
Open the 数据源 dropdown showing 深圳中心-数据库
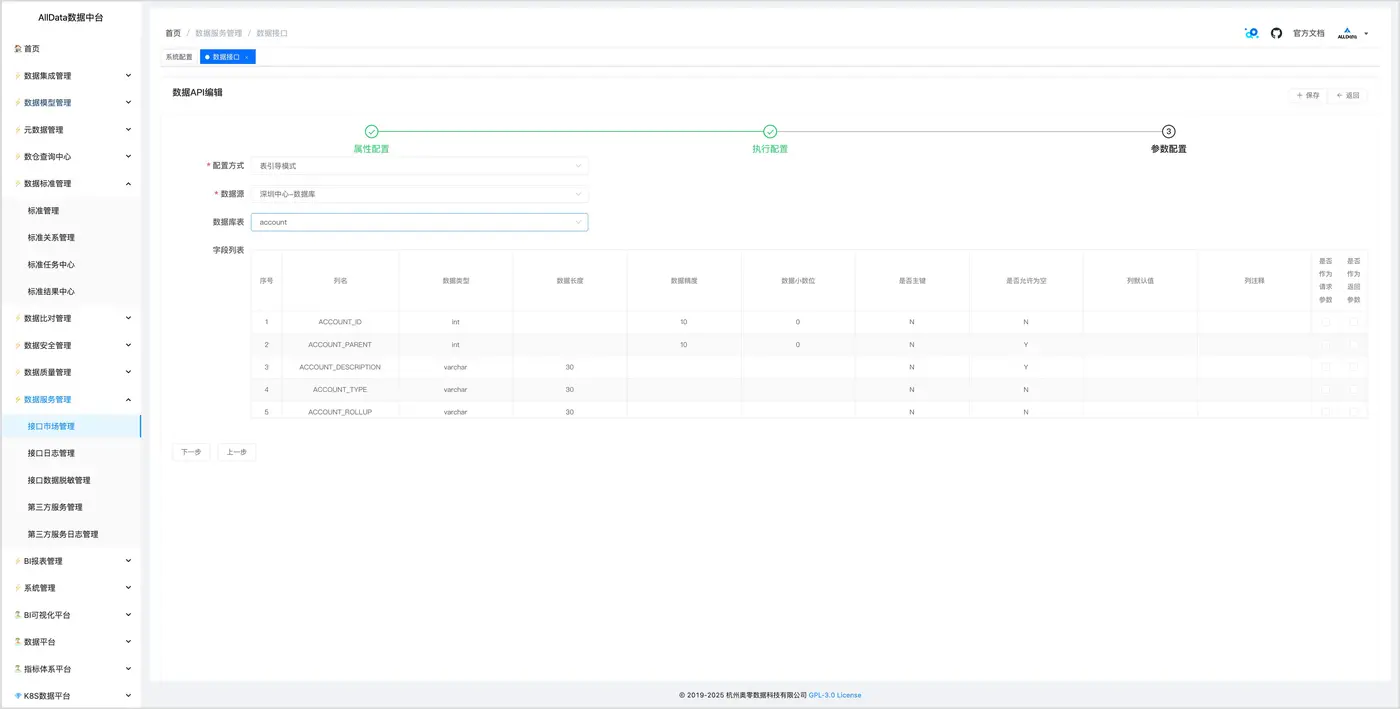click(x=419, y=194)
